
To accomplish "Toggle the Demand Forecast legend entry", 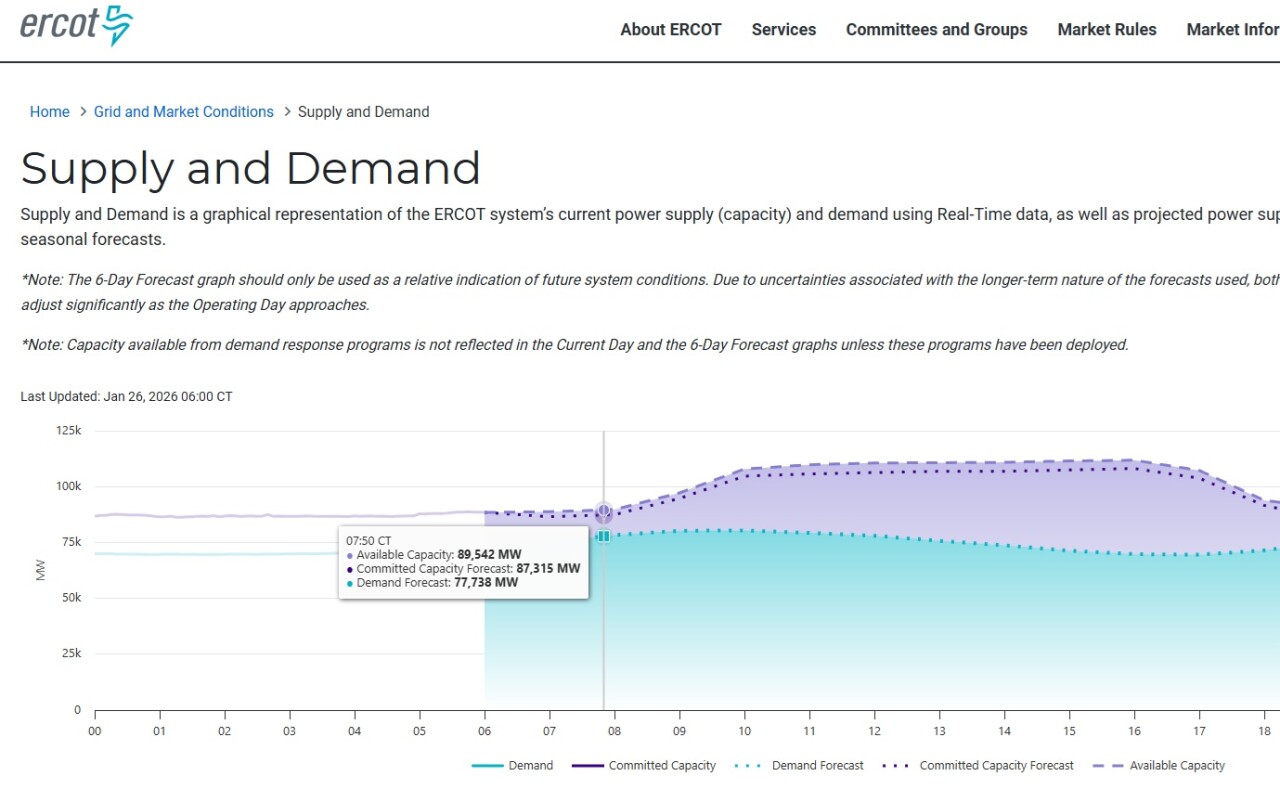I will point(799,766).
